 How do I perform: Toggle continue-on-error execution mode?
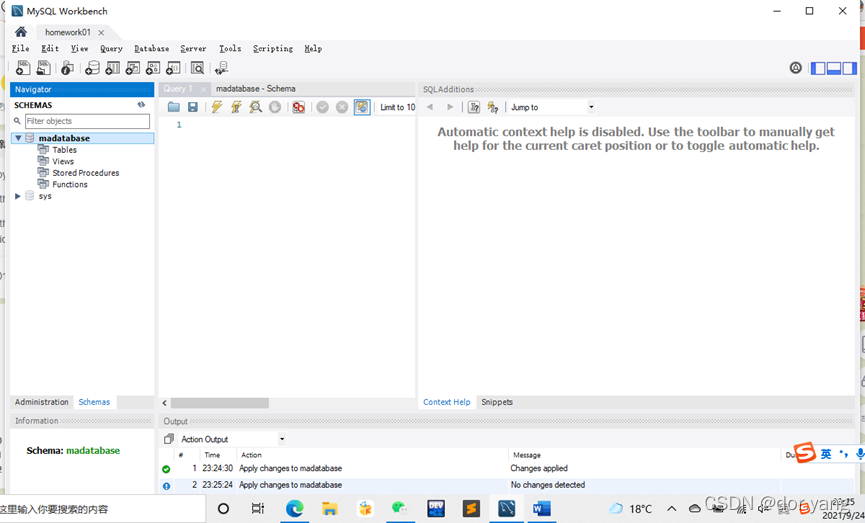click(298, 107)
